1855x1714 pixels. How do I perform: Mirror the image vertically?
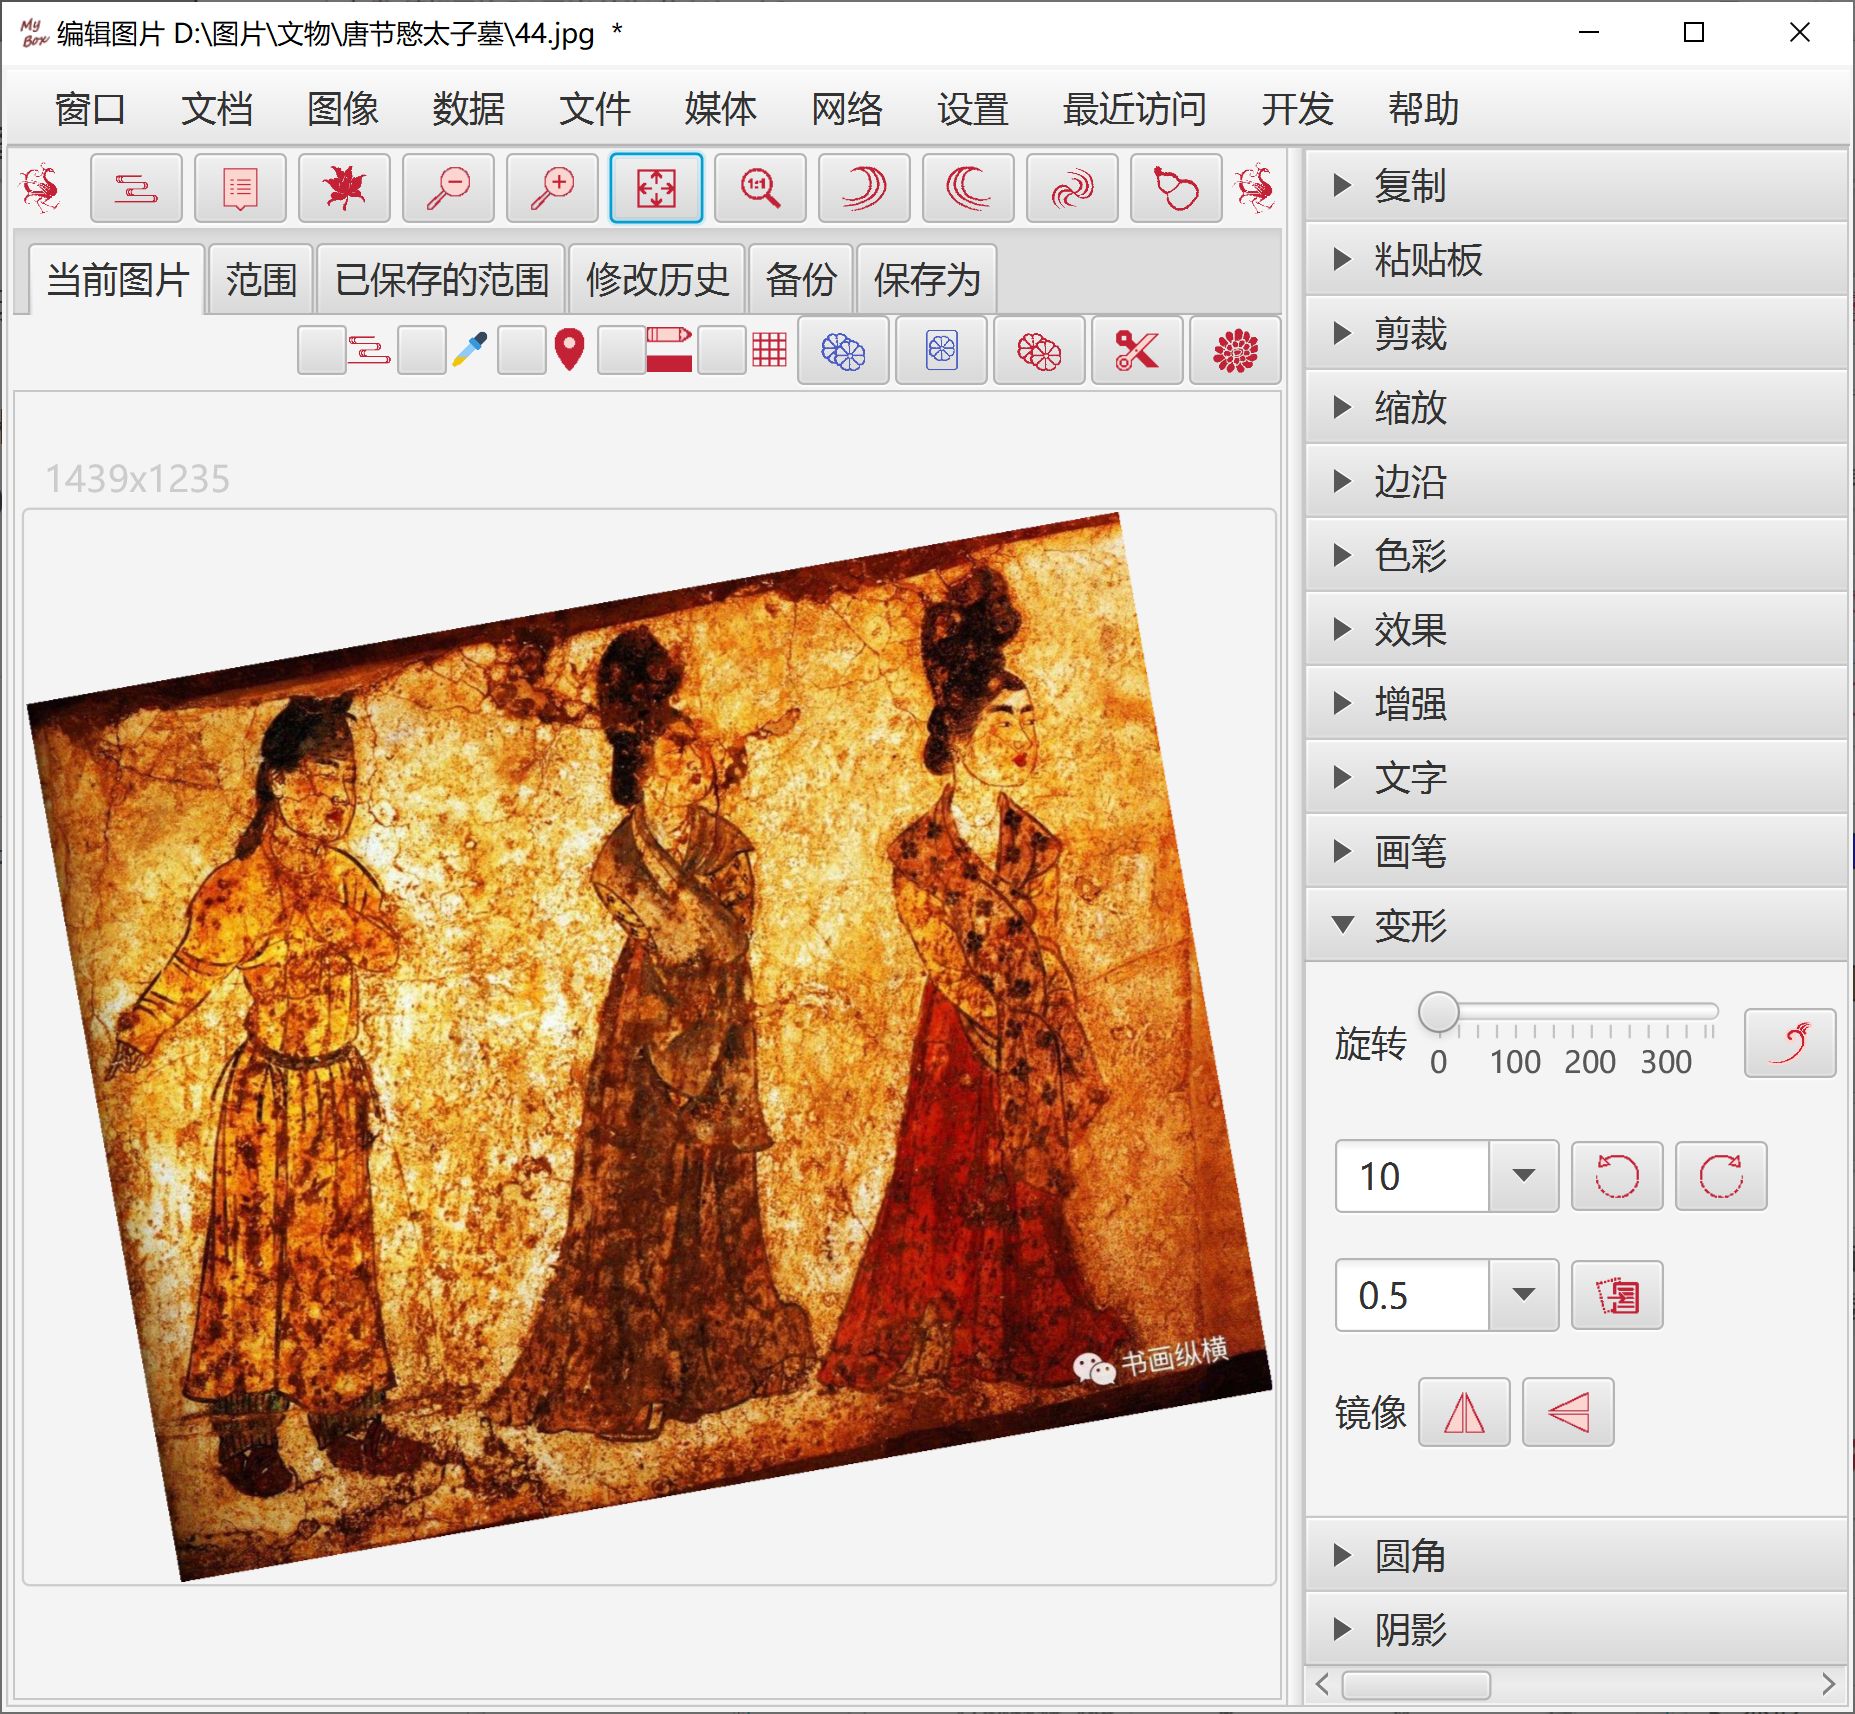[1568, 1412]
